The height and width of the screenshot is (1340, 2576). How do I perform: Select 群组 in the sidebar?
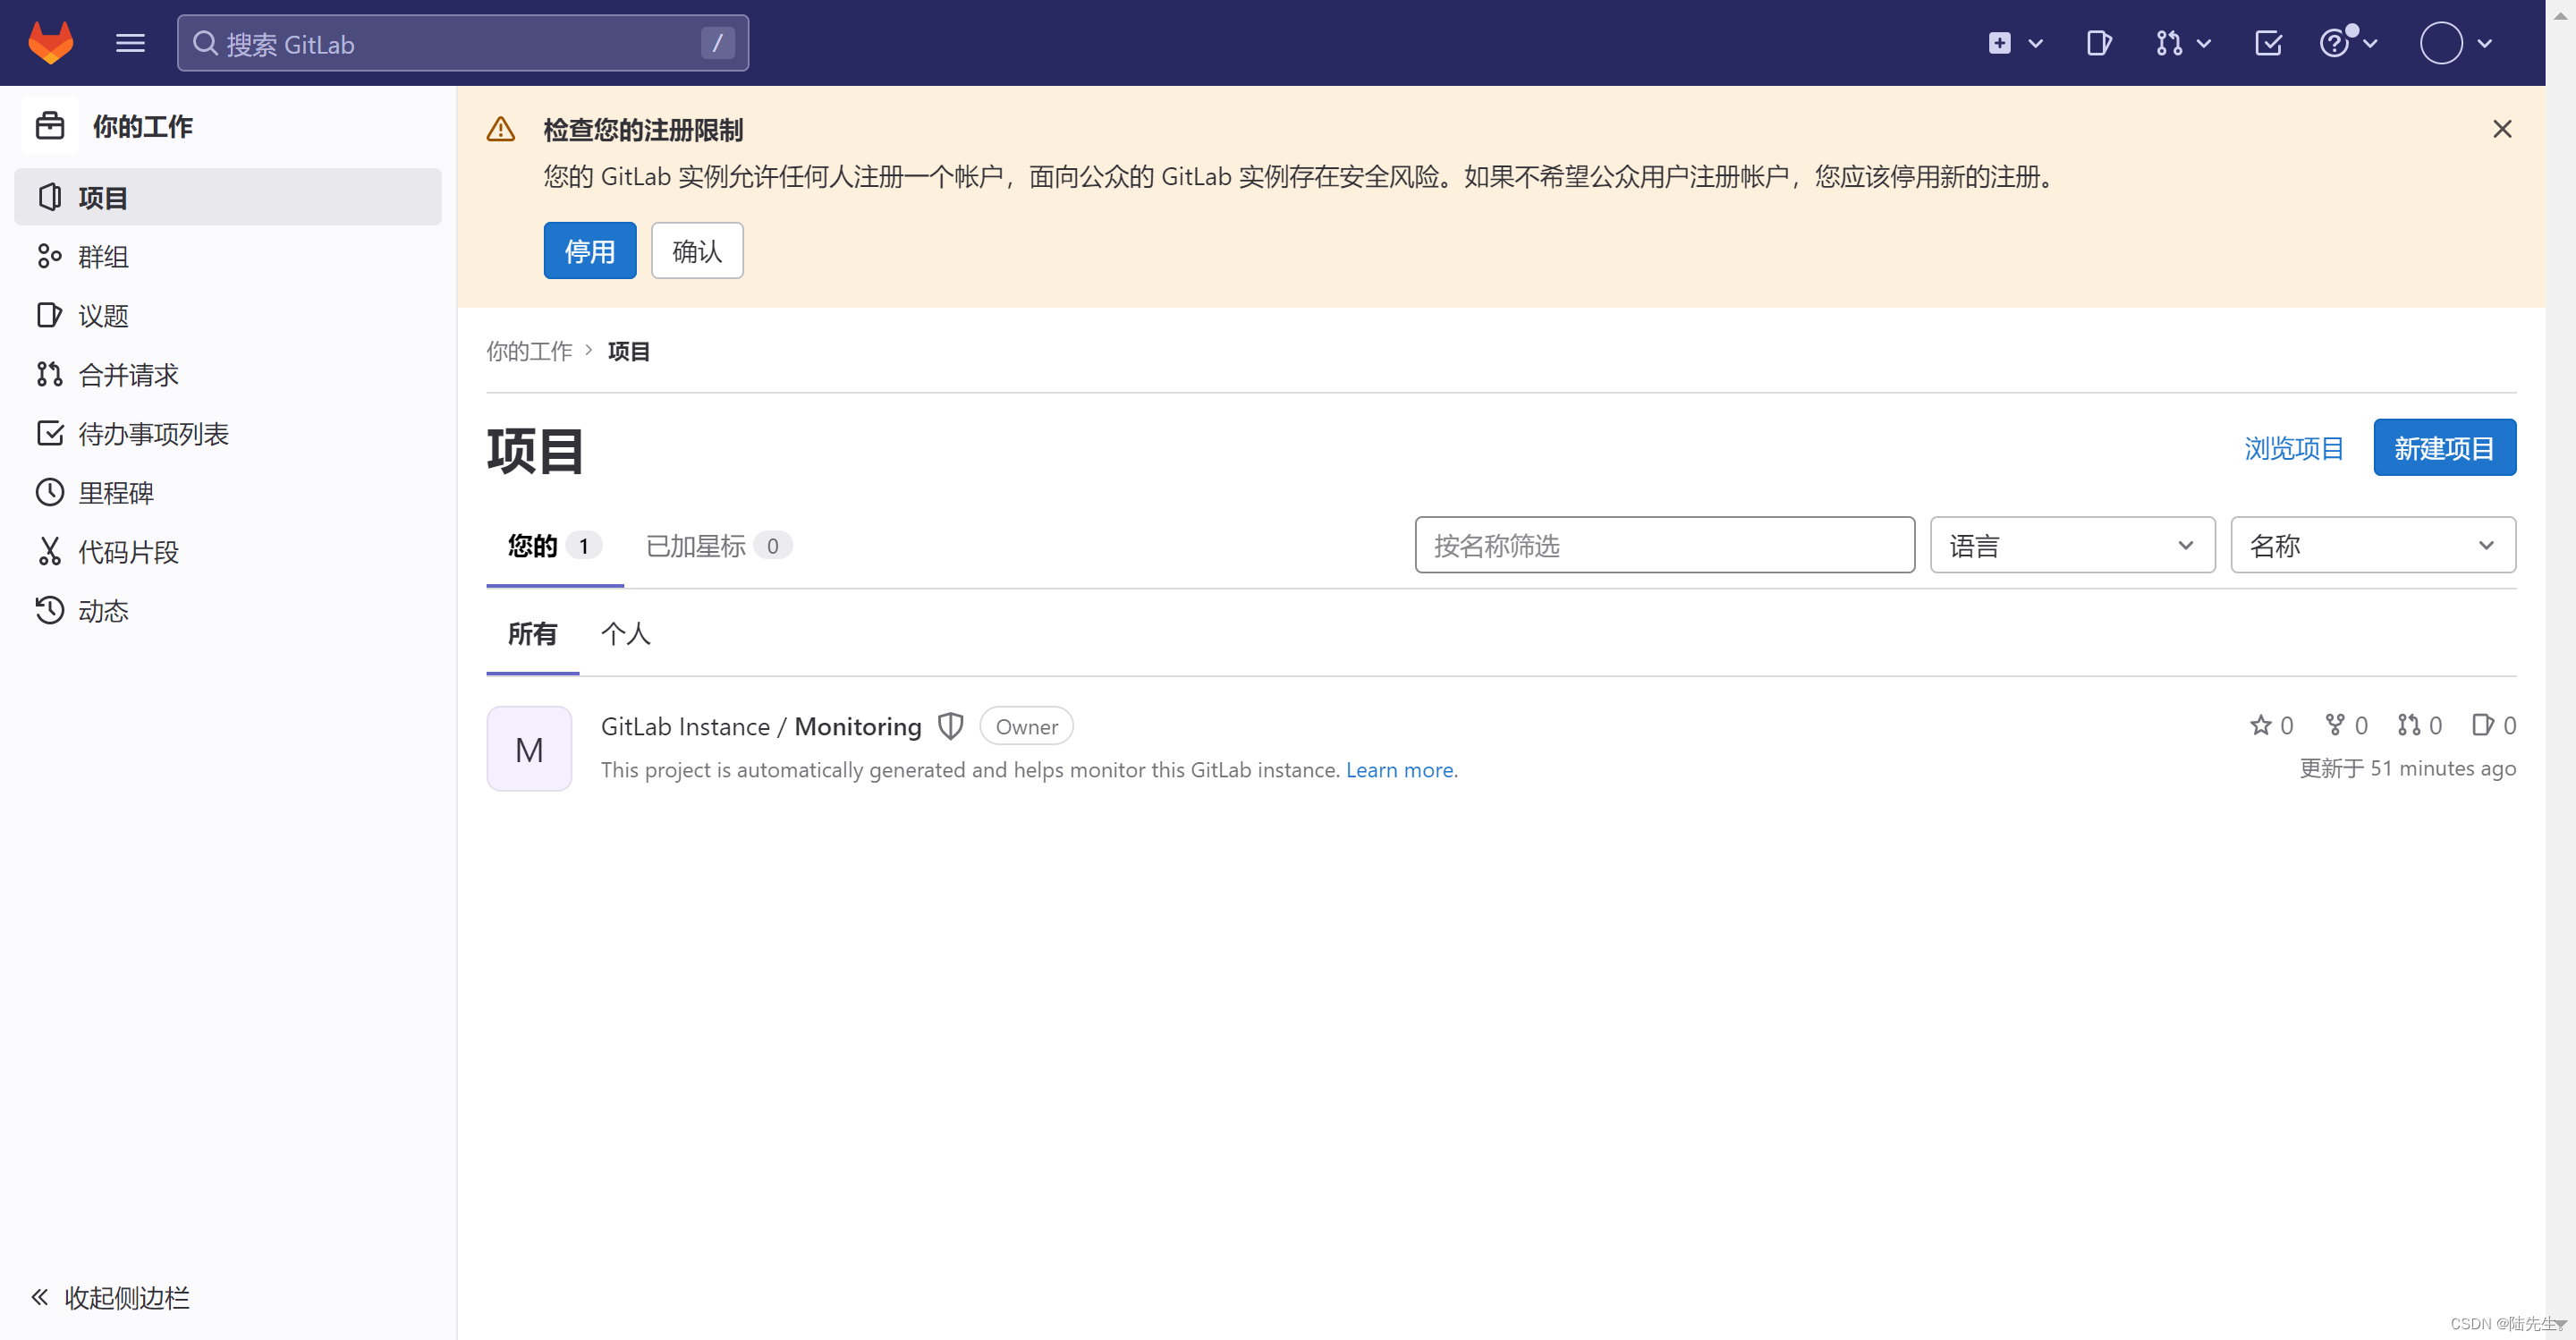228,256
